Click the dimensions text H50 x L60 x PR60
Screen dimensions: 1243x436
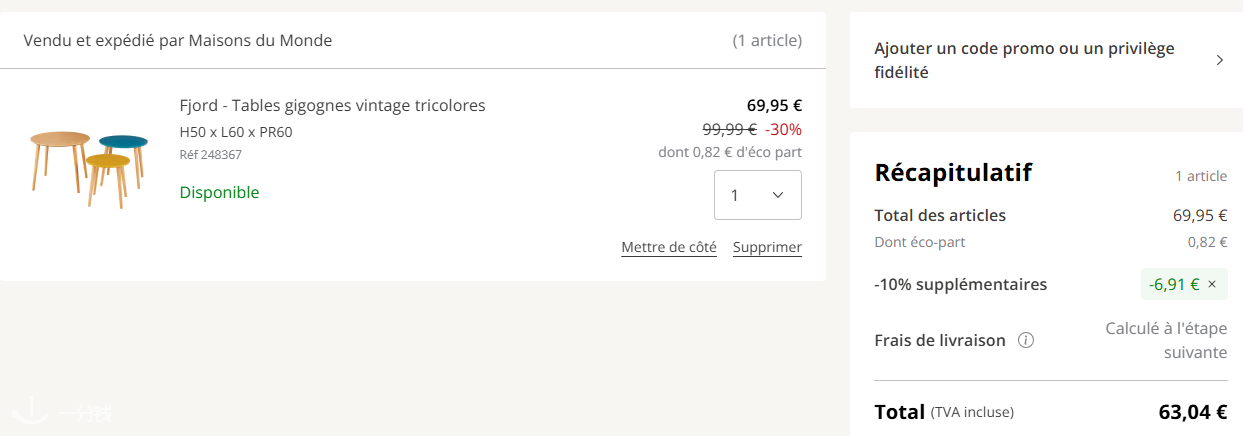coord(236,132)
